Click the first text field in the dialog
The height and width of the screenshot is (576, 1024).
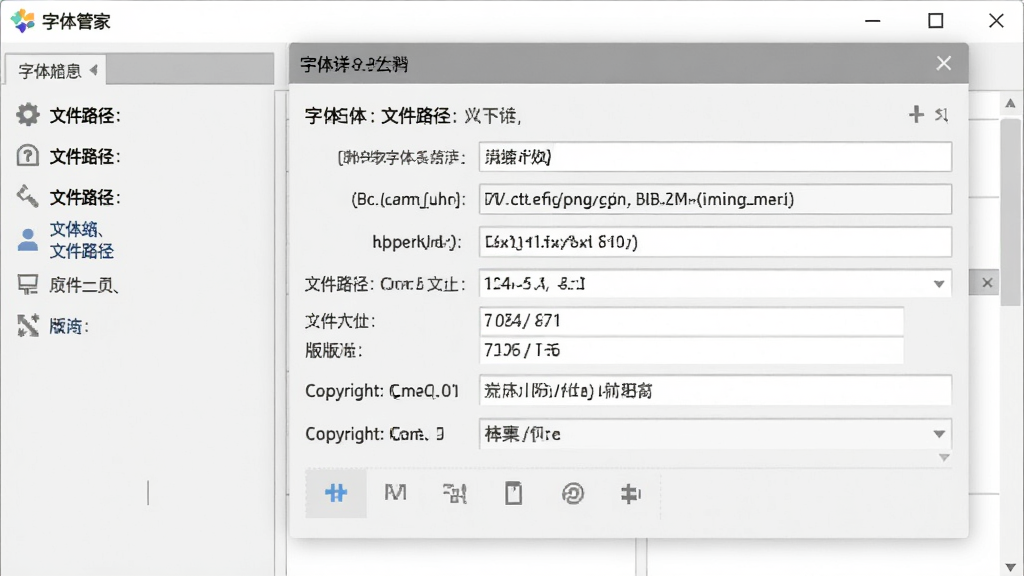(715, 157)
